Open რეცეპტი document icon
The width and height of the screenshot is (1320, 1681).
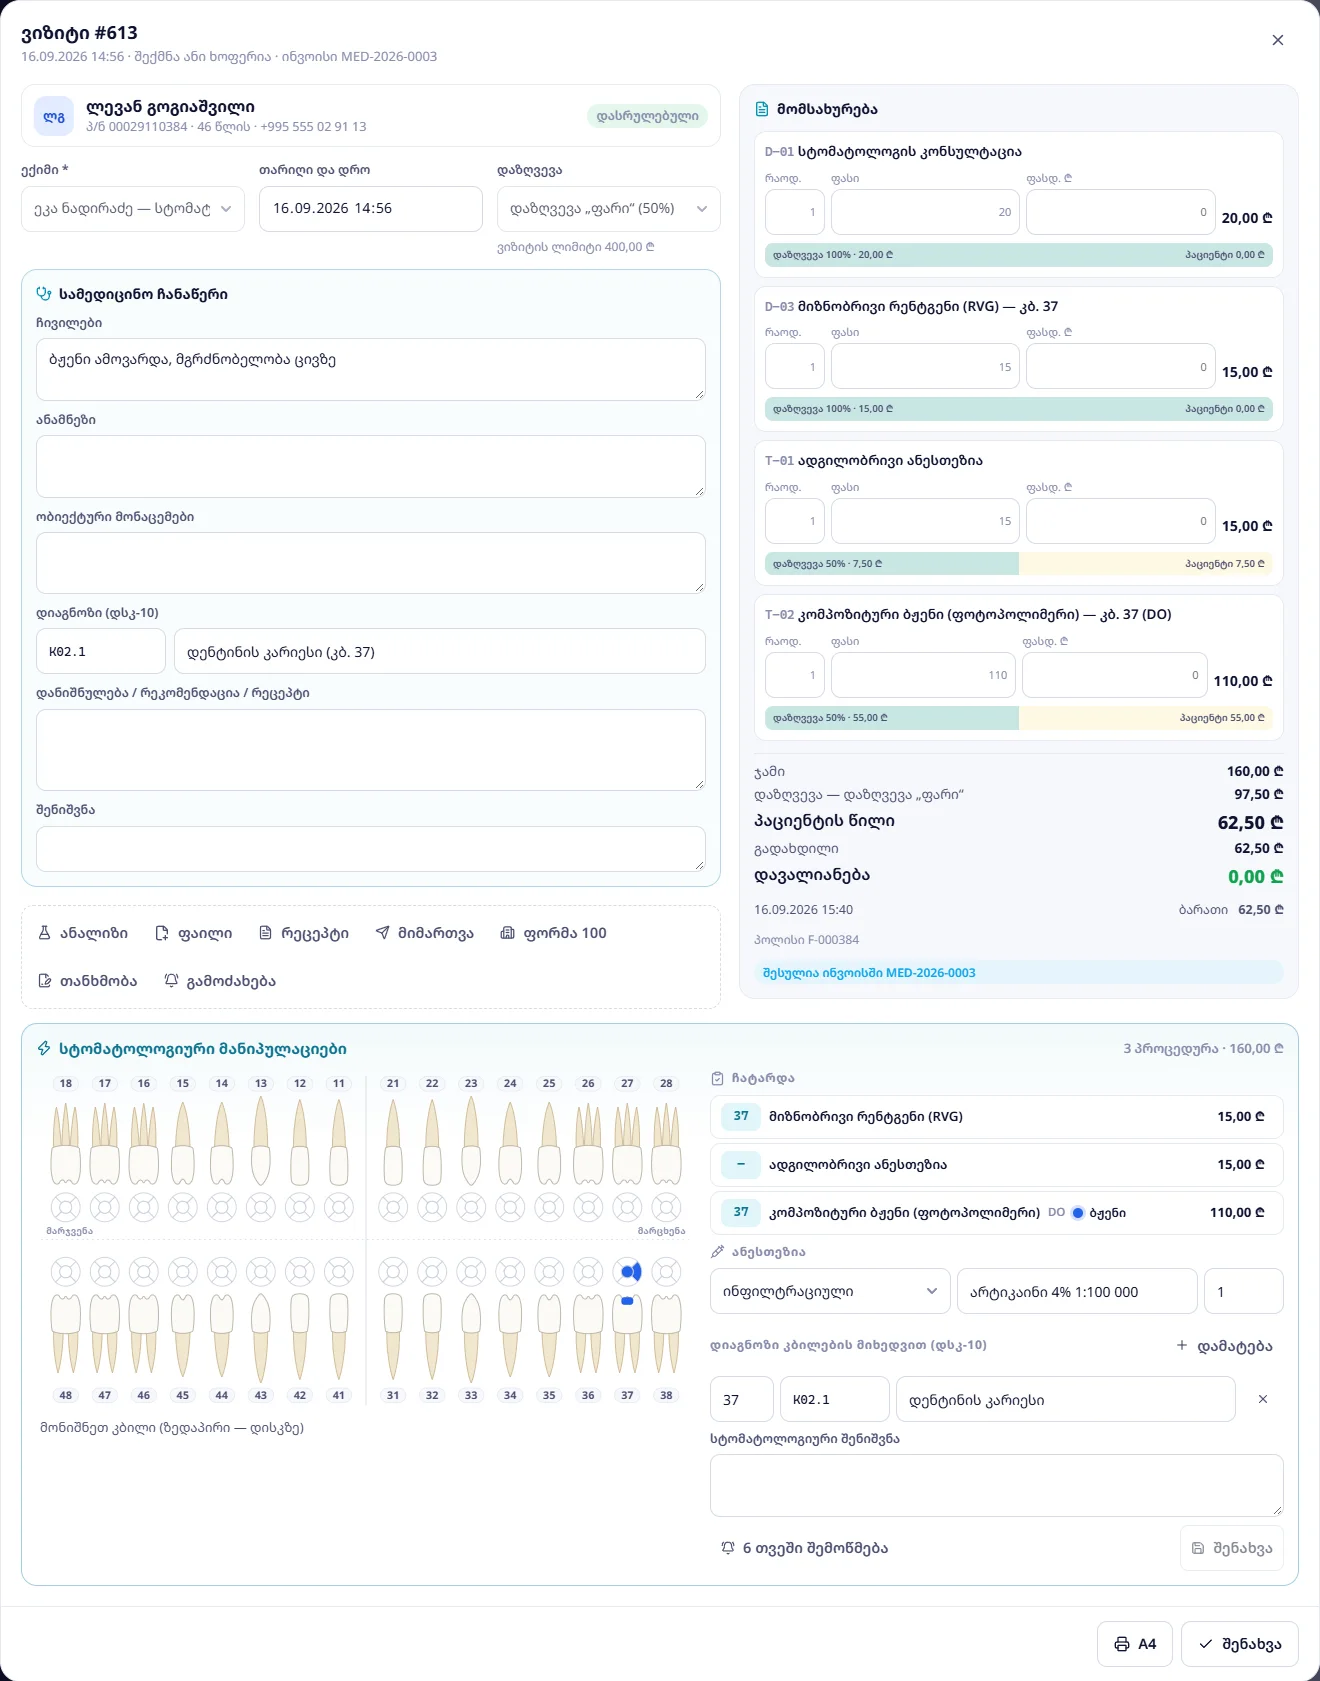(x=265, y=933)
